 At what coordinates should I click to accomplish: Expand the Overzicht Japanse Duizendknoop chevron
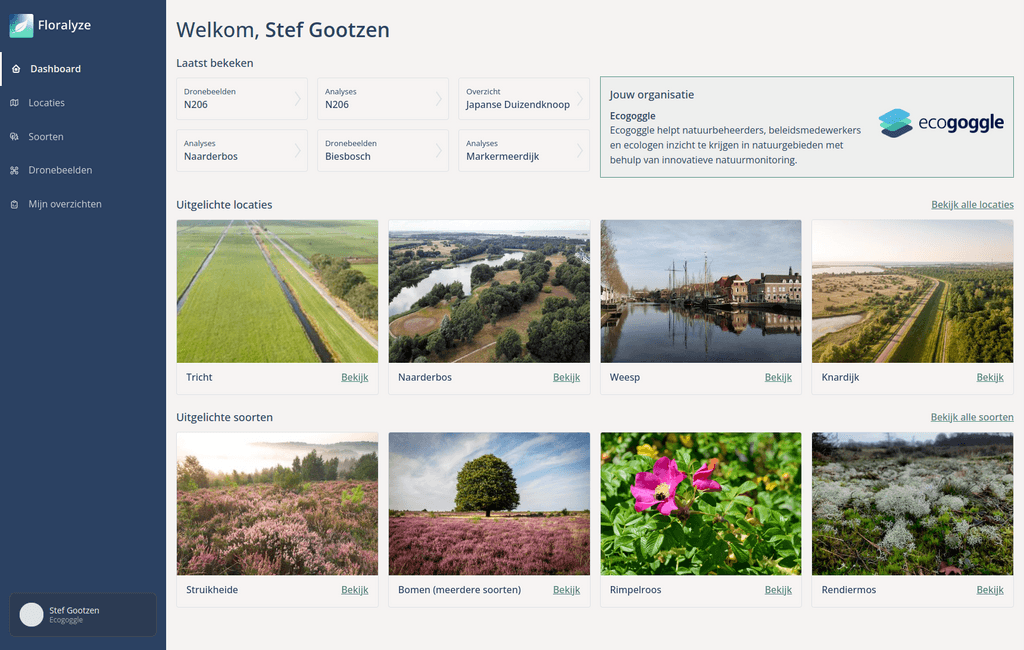coord(581,99)
